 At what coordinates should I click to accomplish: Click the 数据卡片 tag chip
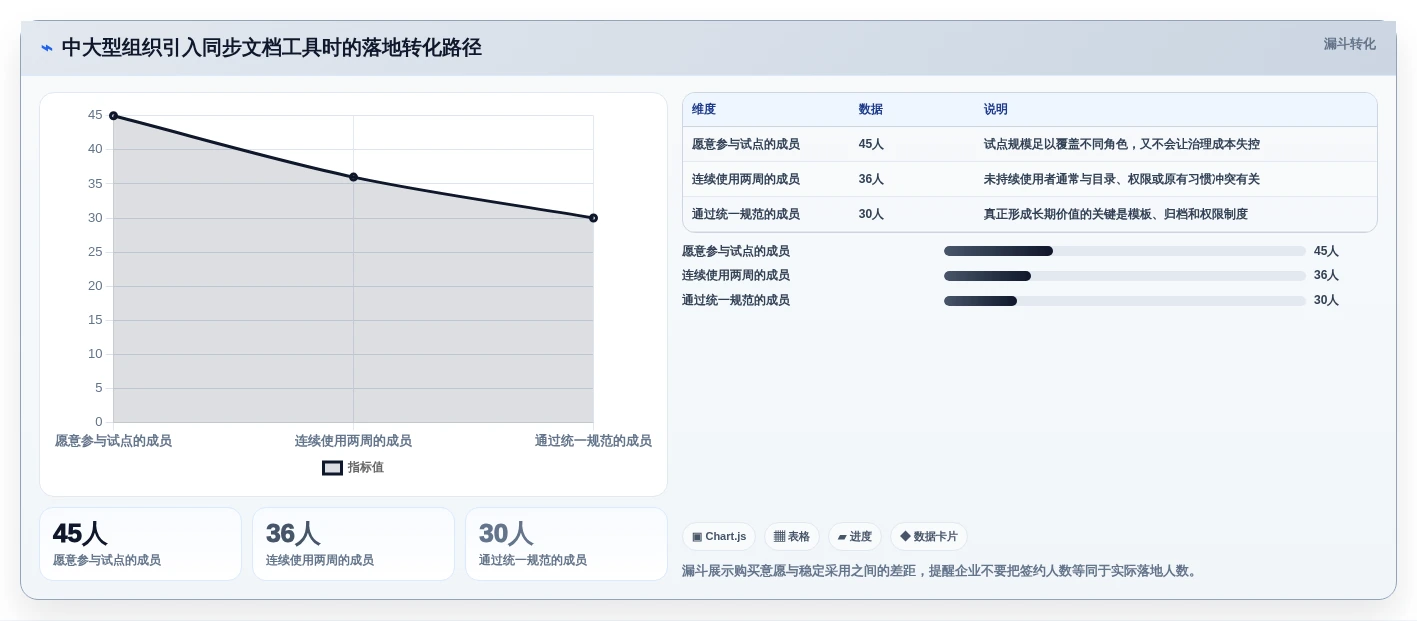tap(929, 537)
